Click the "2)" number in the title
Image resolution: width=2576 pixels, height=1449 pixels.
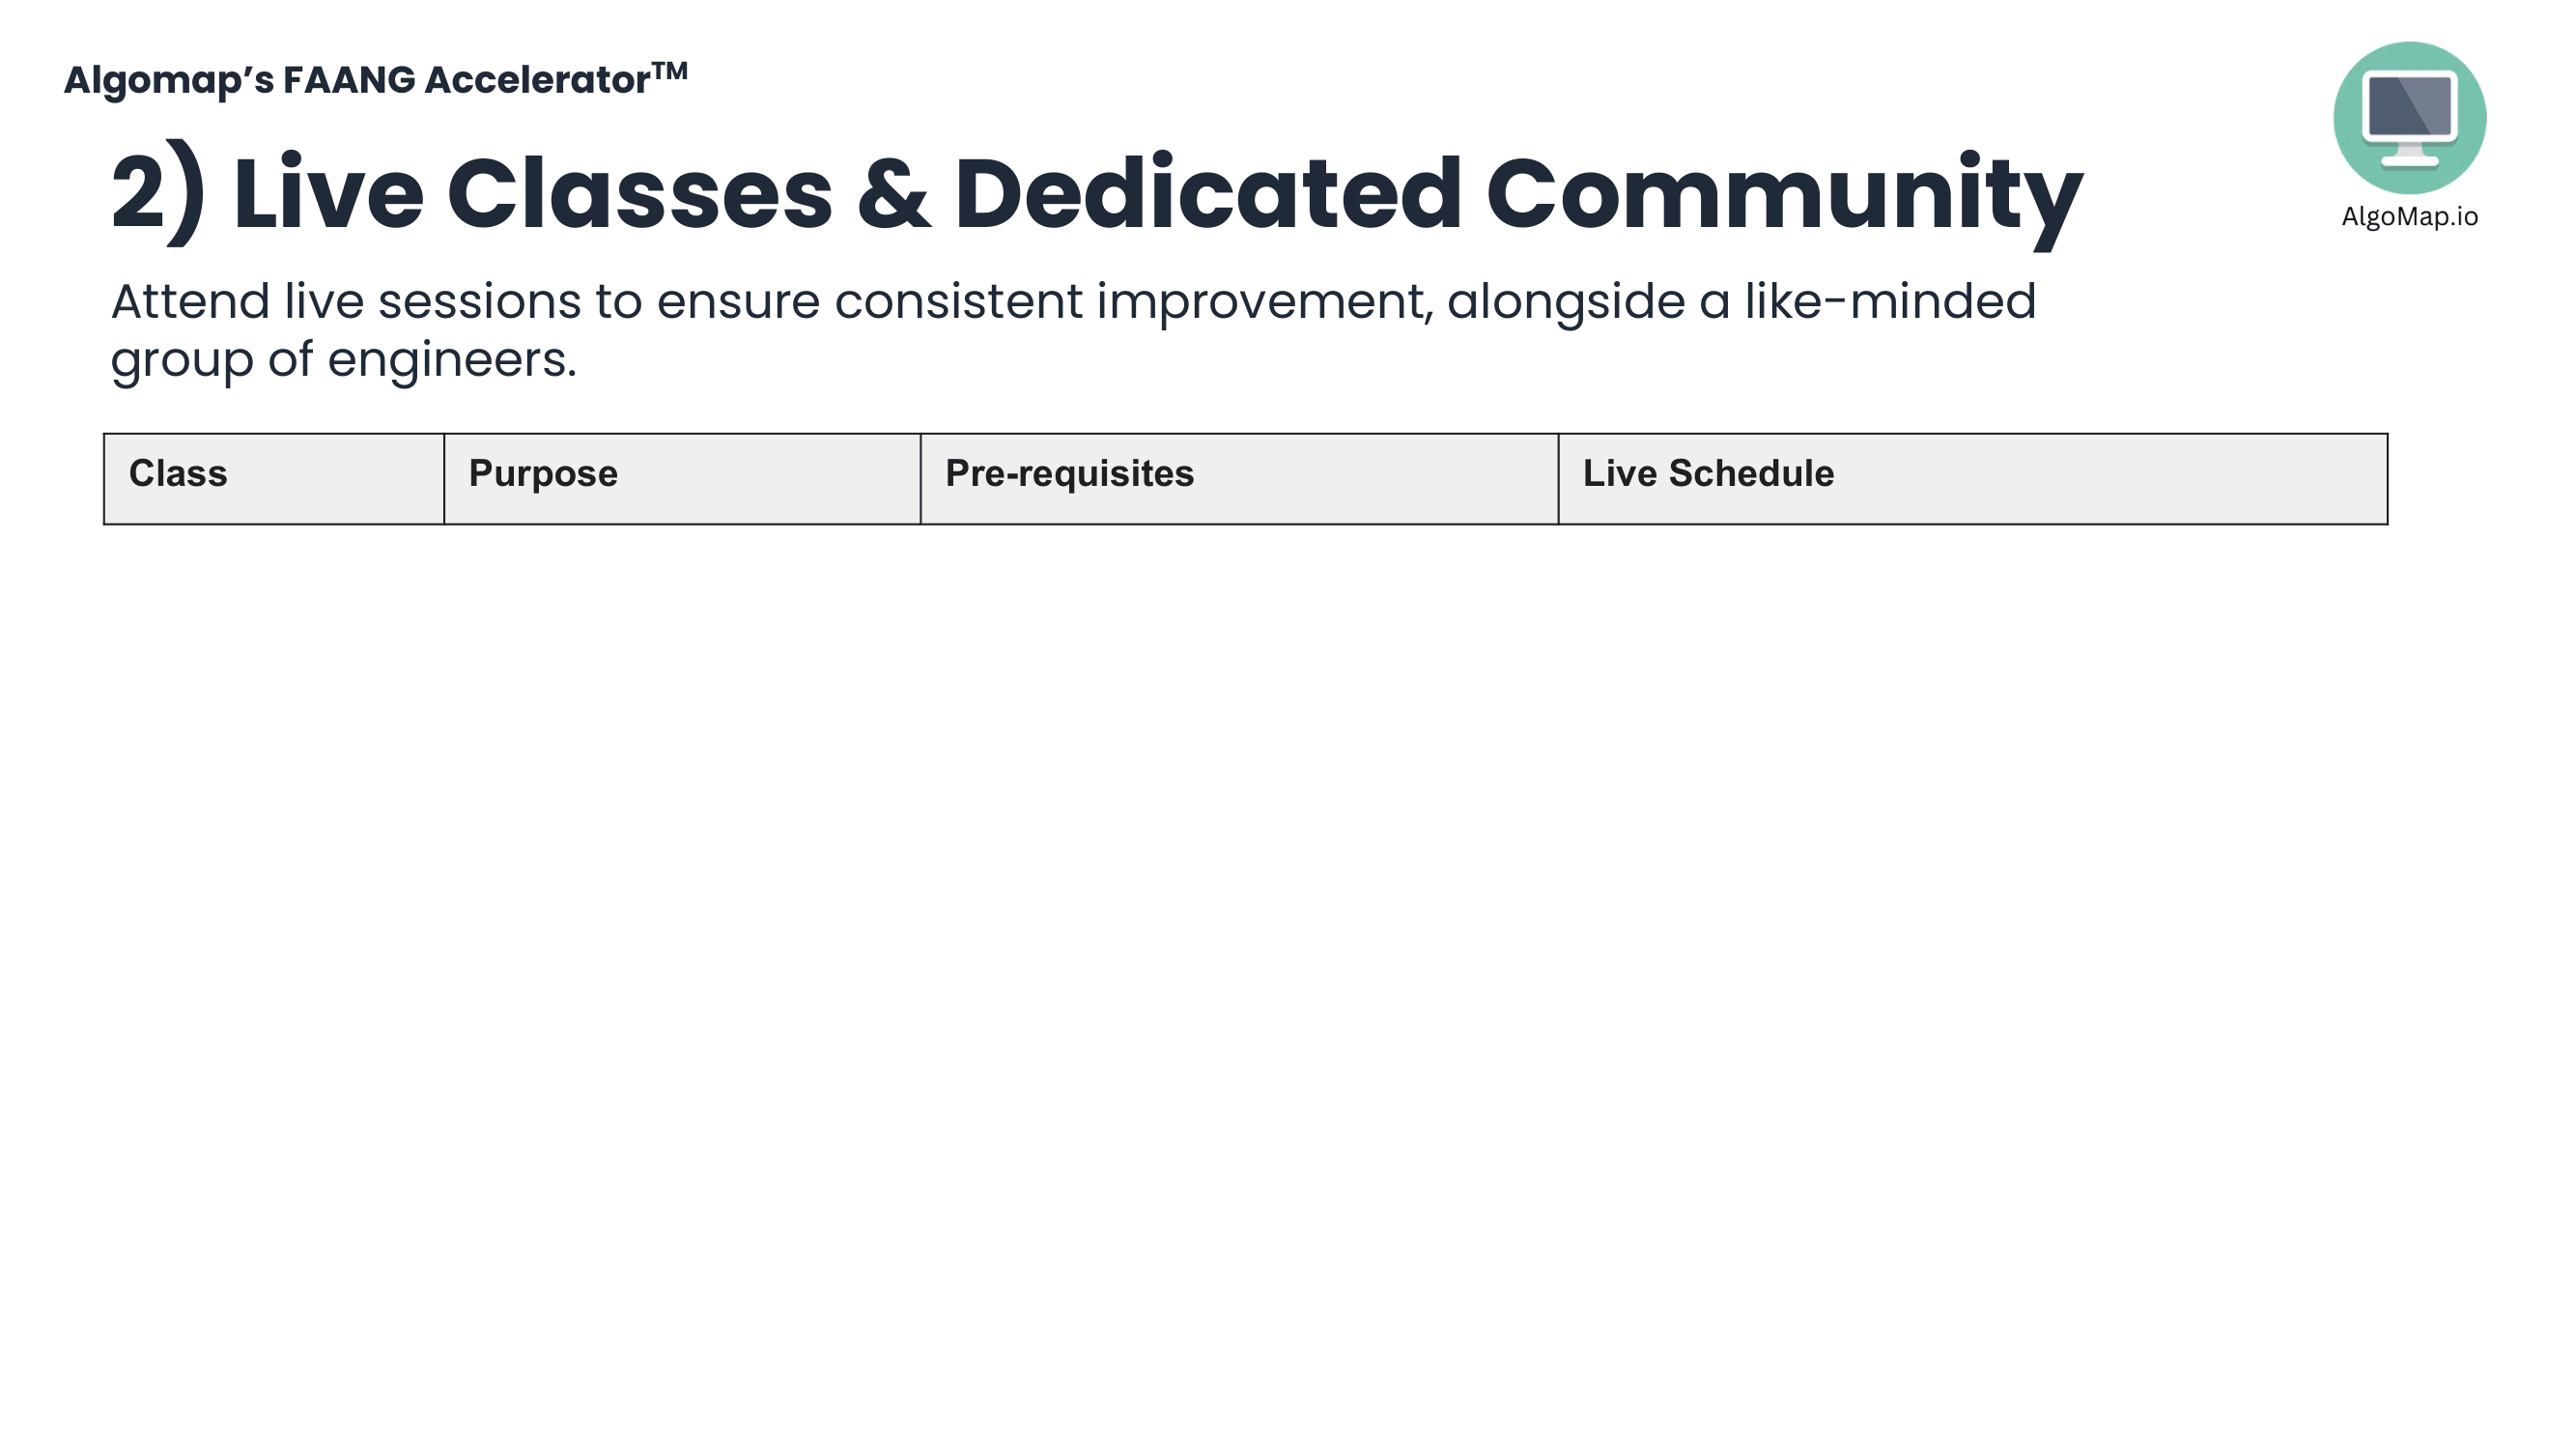[158, 193]
